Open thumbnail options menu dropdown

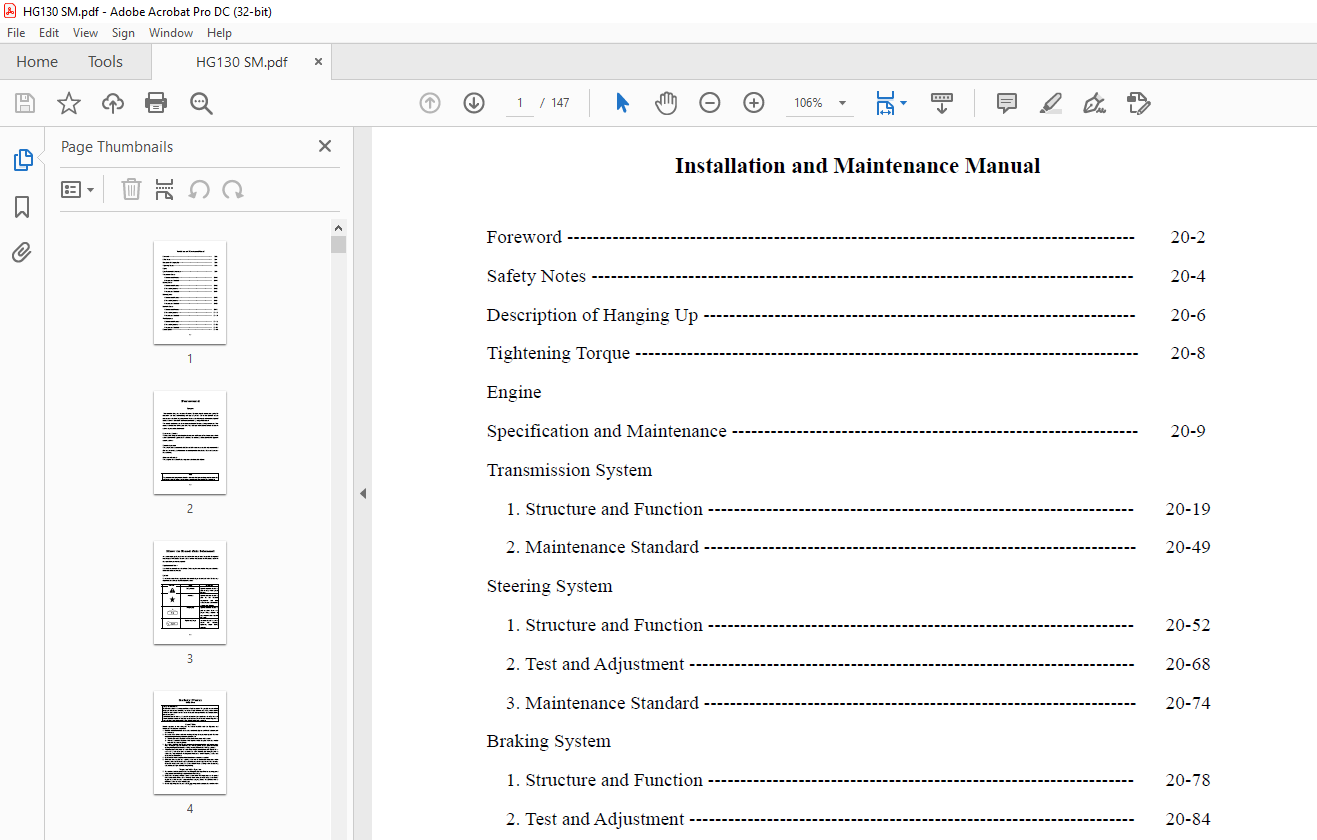tap(78, 189)
